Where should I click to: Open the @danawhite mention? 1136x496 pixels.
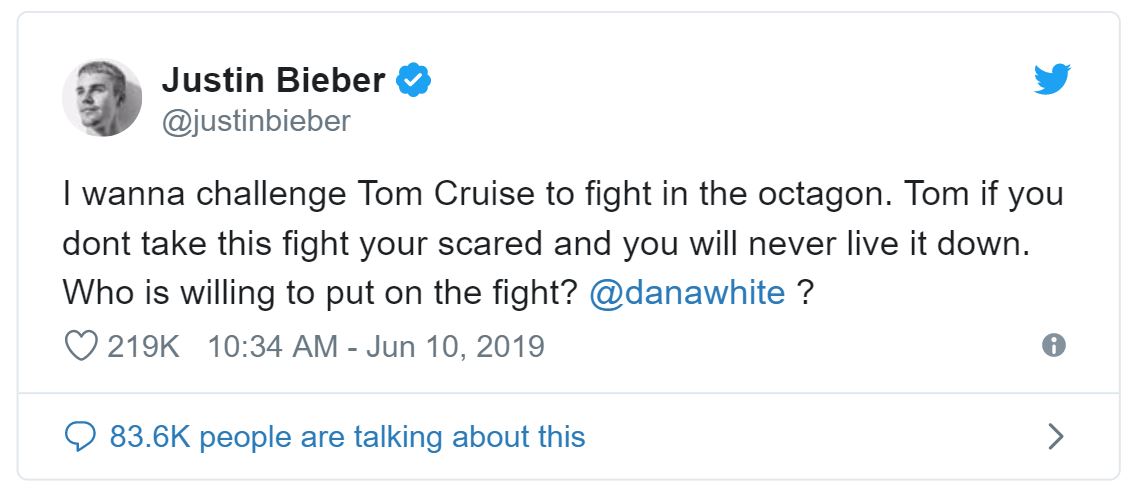(687, 293)
